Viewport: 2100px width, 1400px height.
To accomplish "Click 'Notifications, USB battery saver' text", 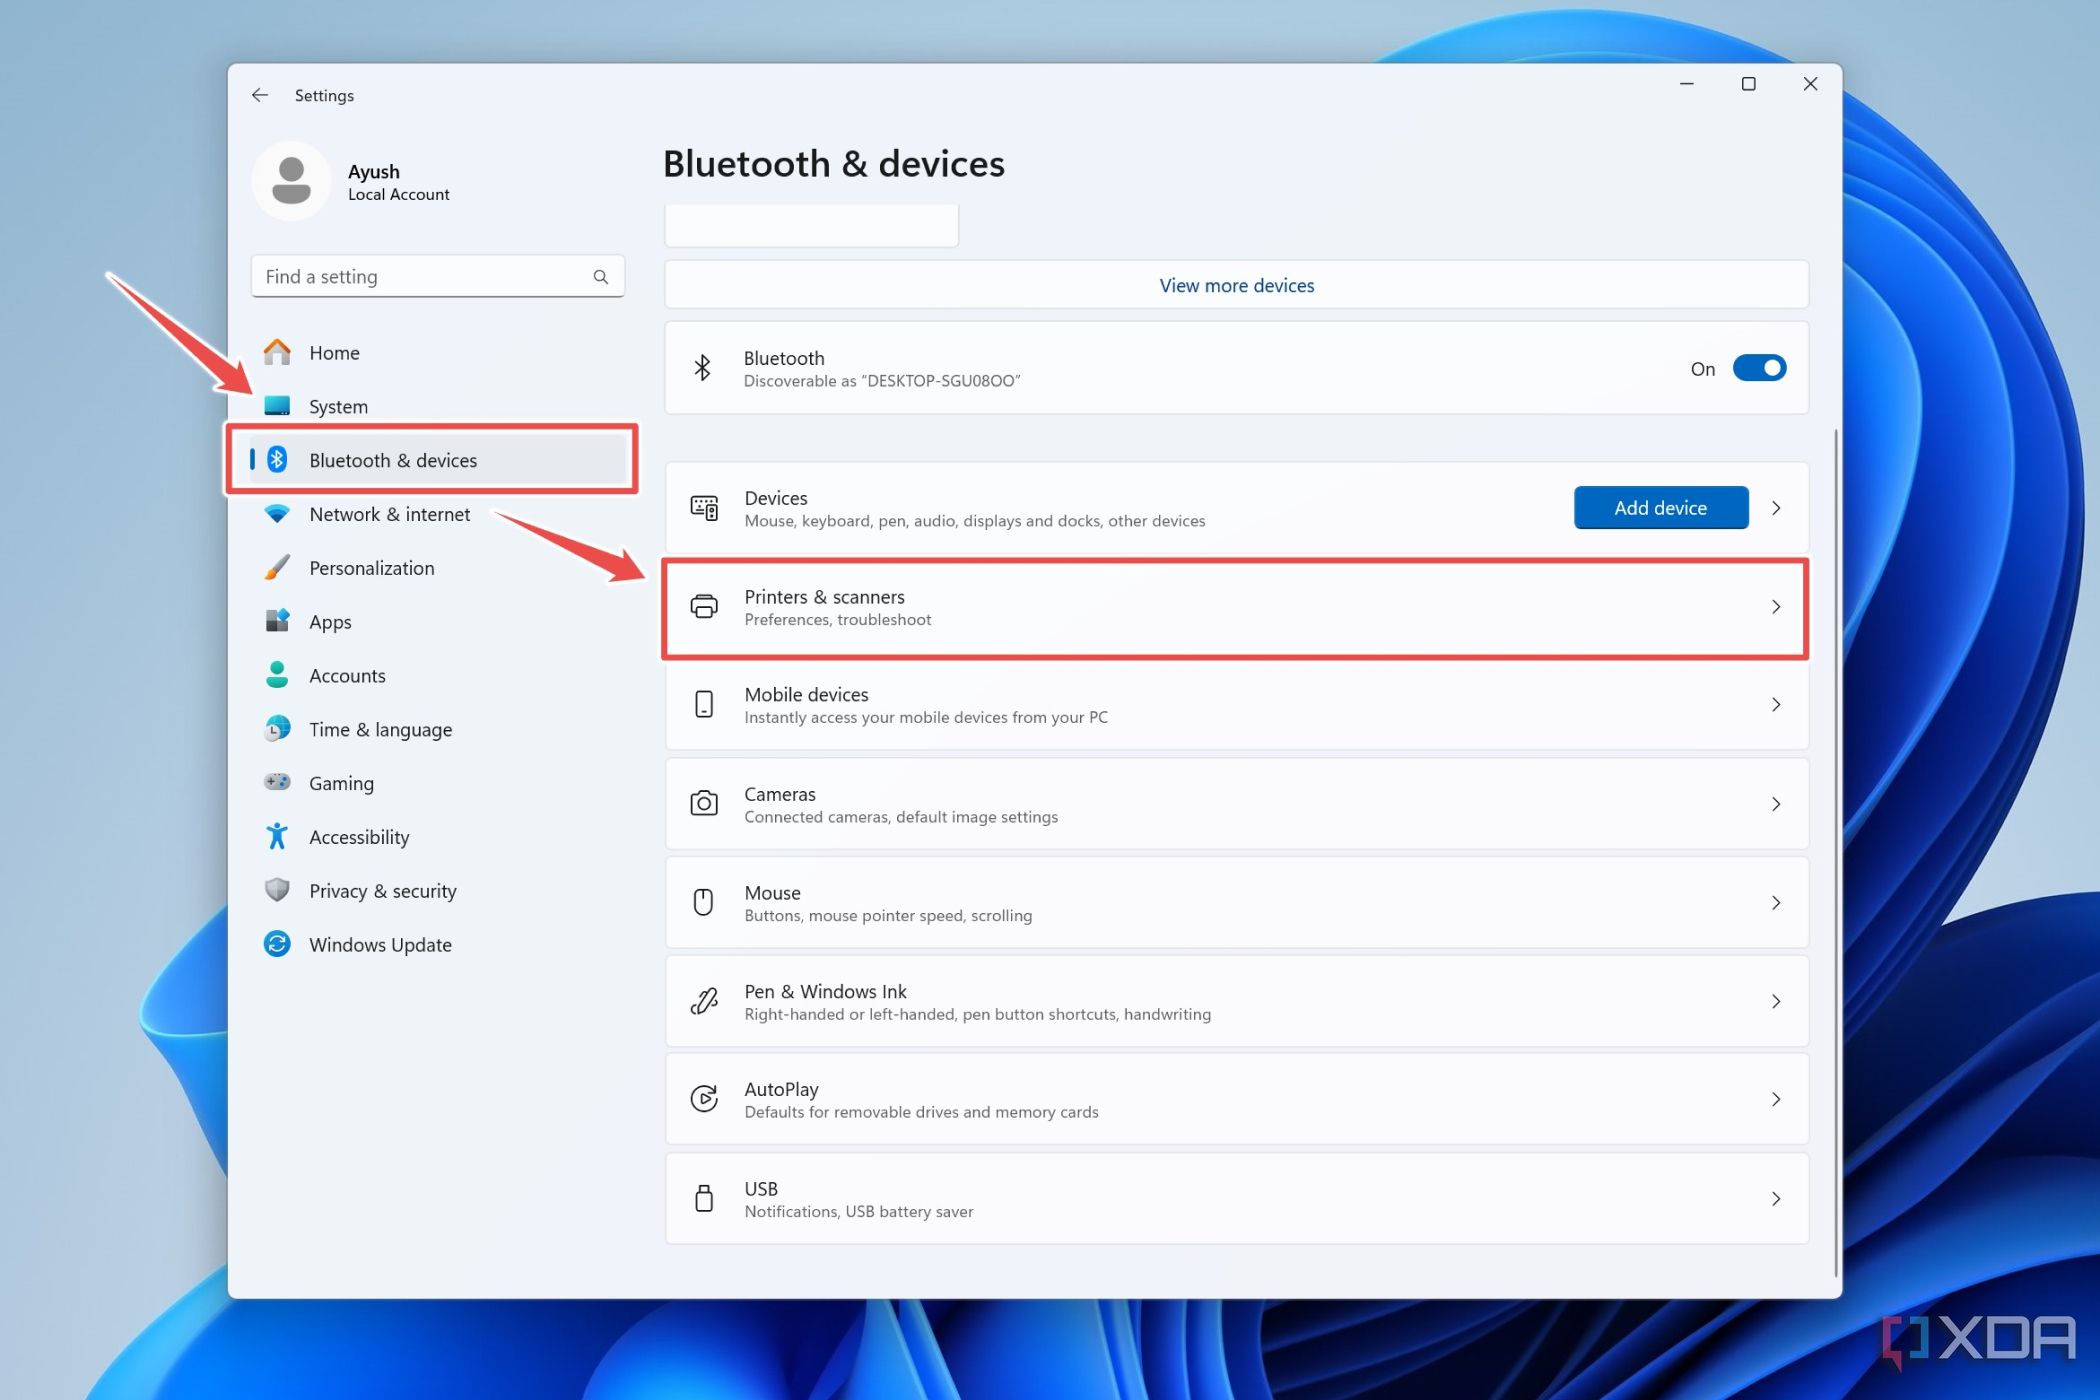I will [x=858, y=1212].
